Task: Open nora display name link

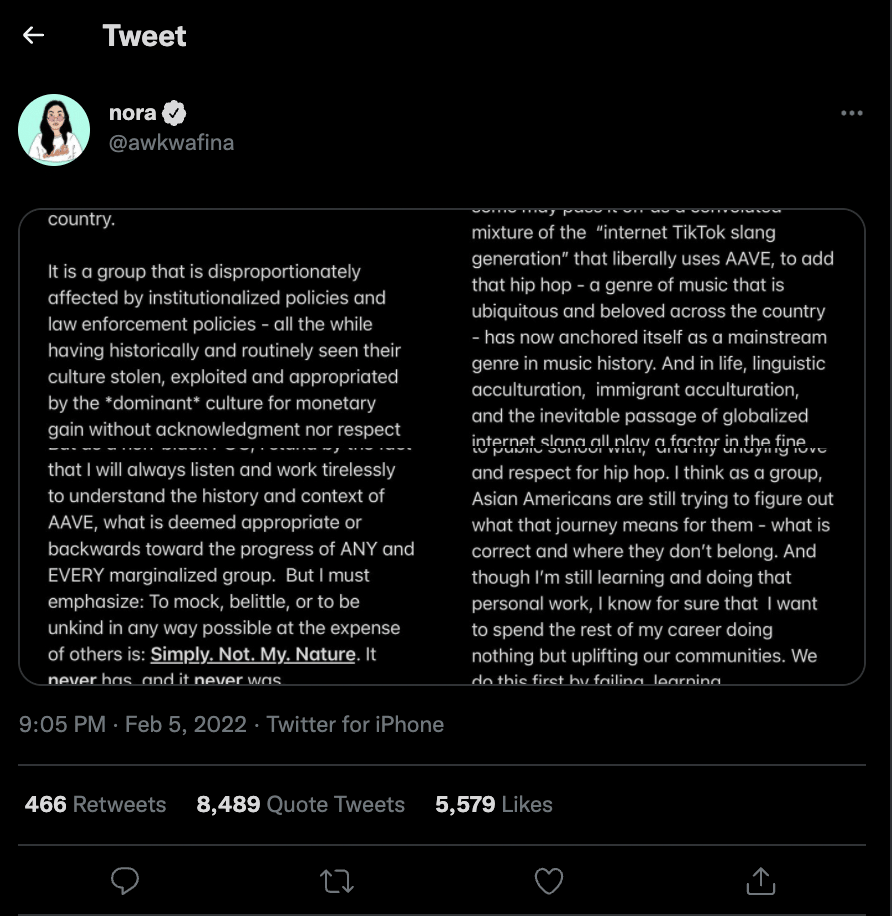Action: [x=133, y=113]
